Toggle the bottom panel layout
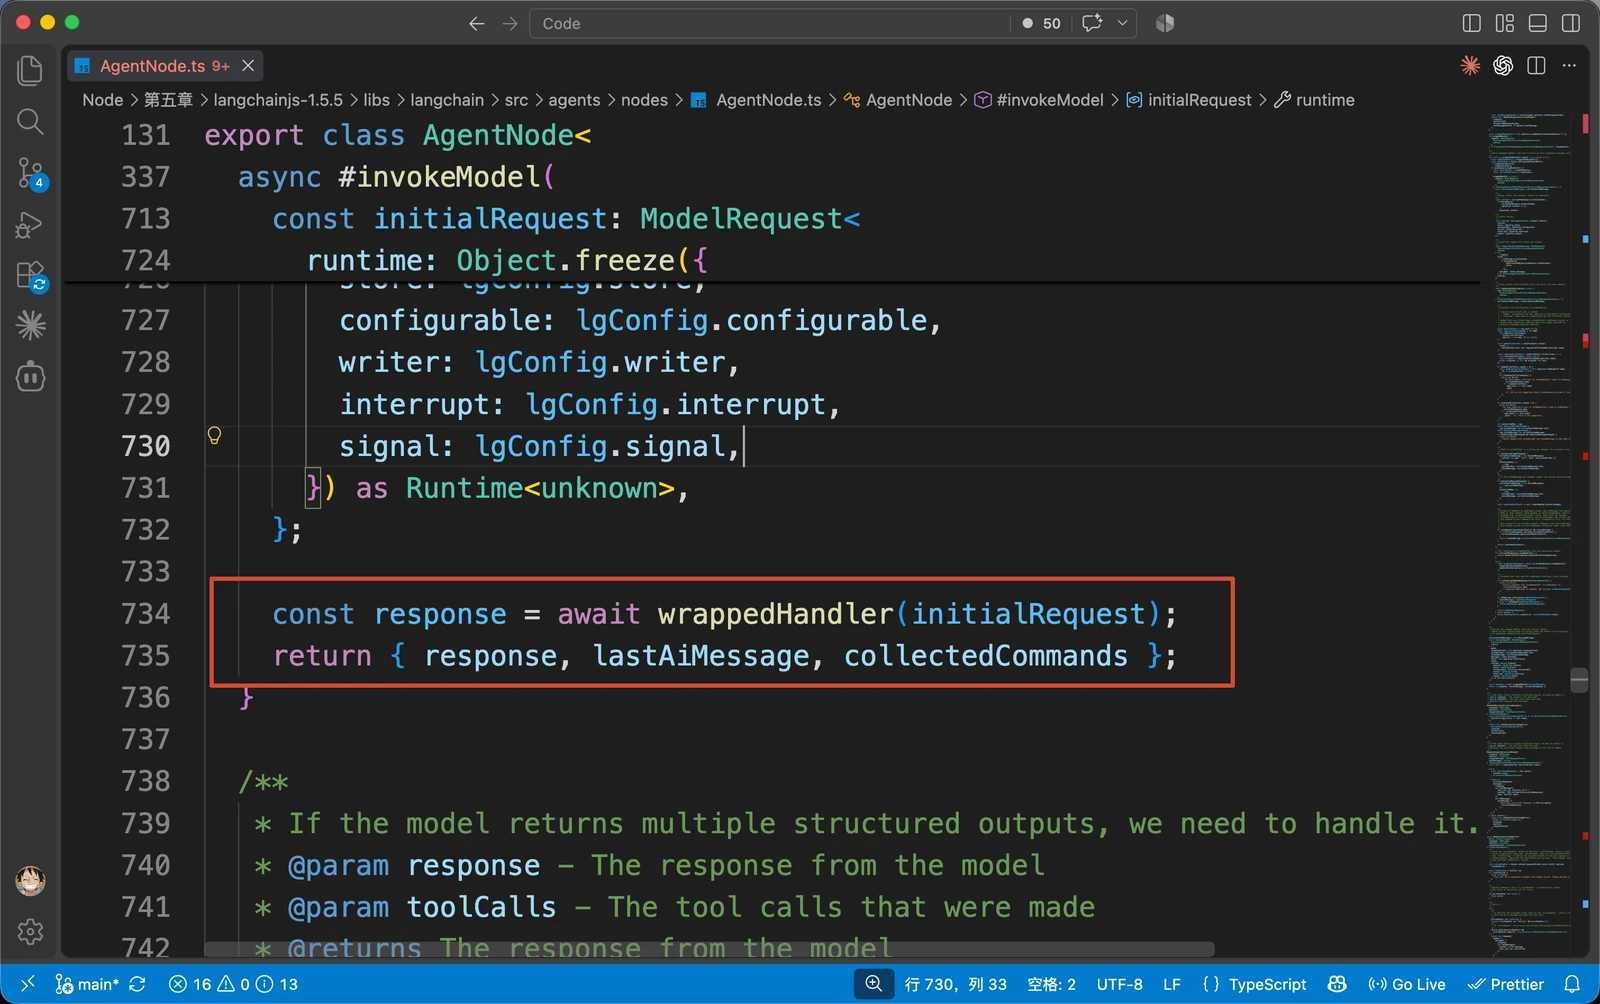Screen dimensions: 1600x1004 click(x=1538, y=23)
